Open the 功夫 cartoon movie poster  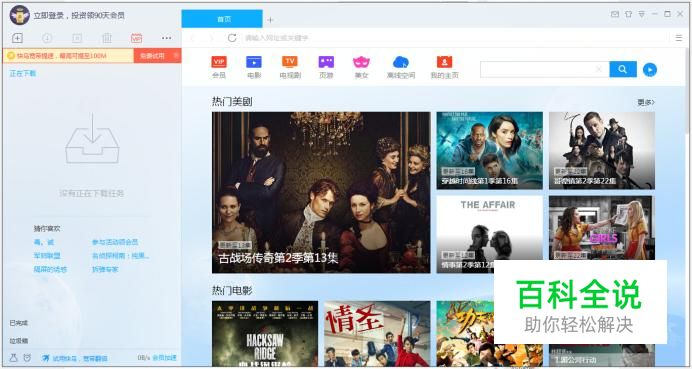465,333
